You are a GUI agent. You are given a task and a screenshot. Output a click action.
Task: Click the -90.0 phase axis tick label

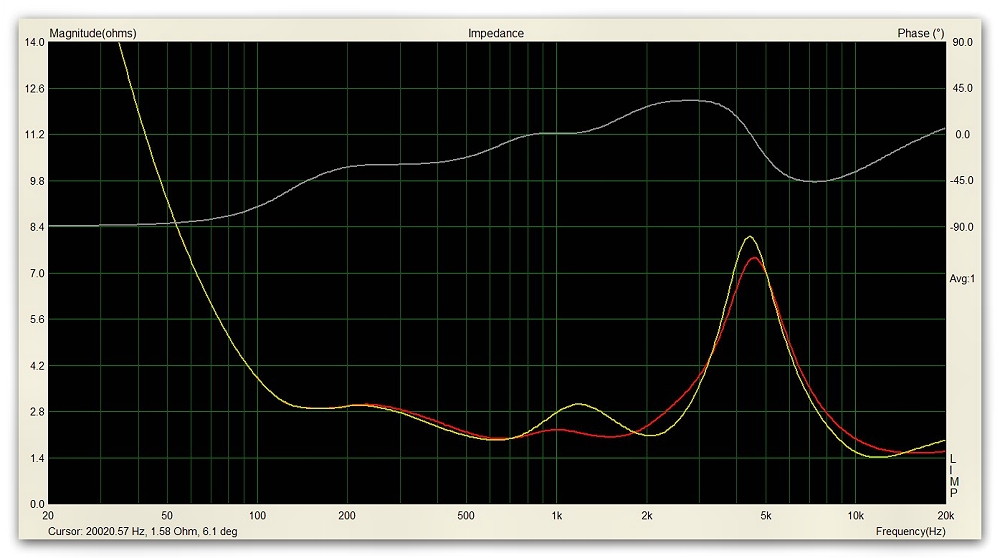coord(963,227)
